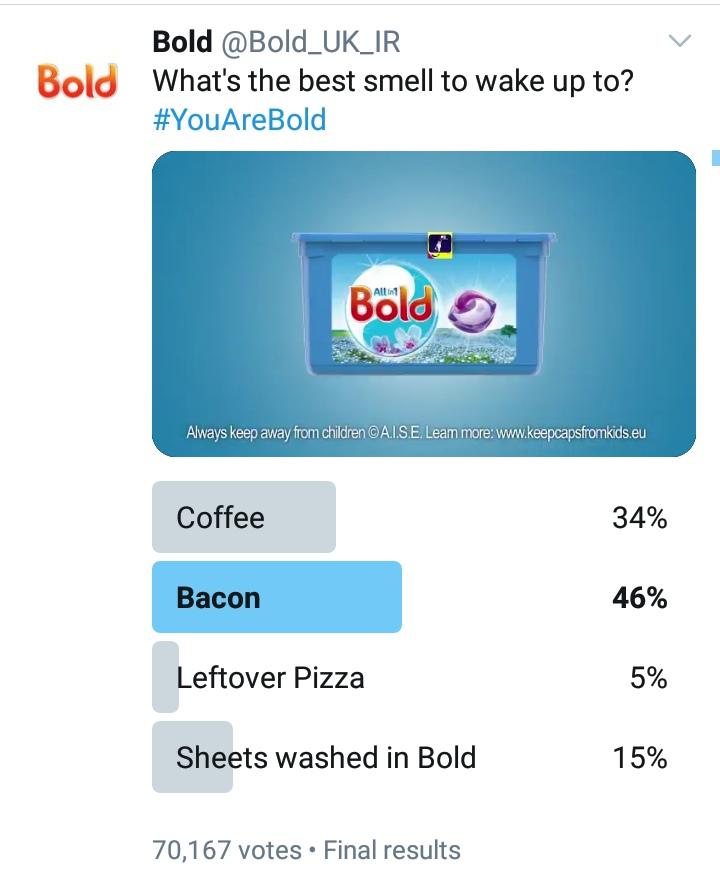Click the 15% result for Sheets washed
720x883 pixels.
(639, 758)
